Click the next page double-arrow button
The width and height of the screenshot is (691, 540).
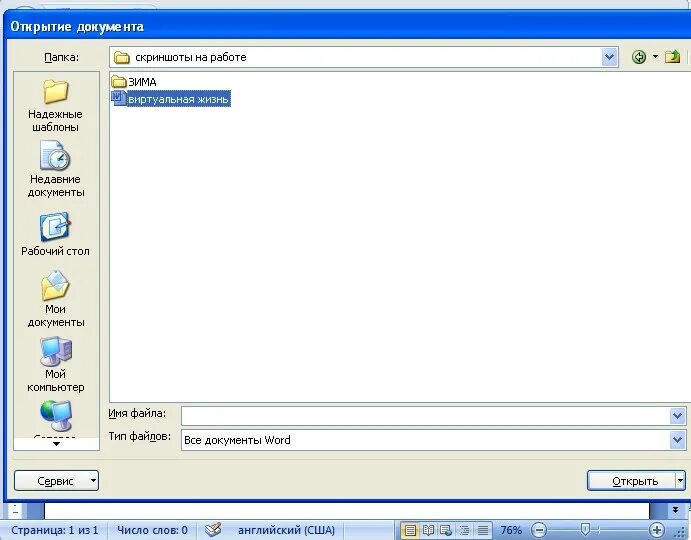[676, 510]
